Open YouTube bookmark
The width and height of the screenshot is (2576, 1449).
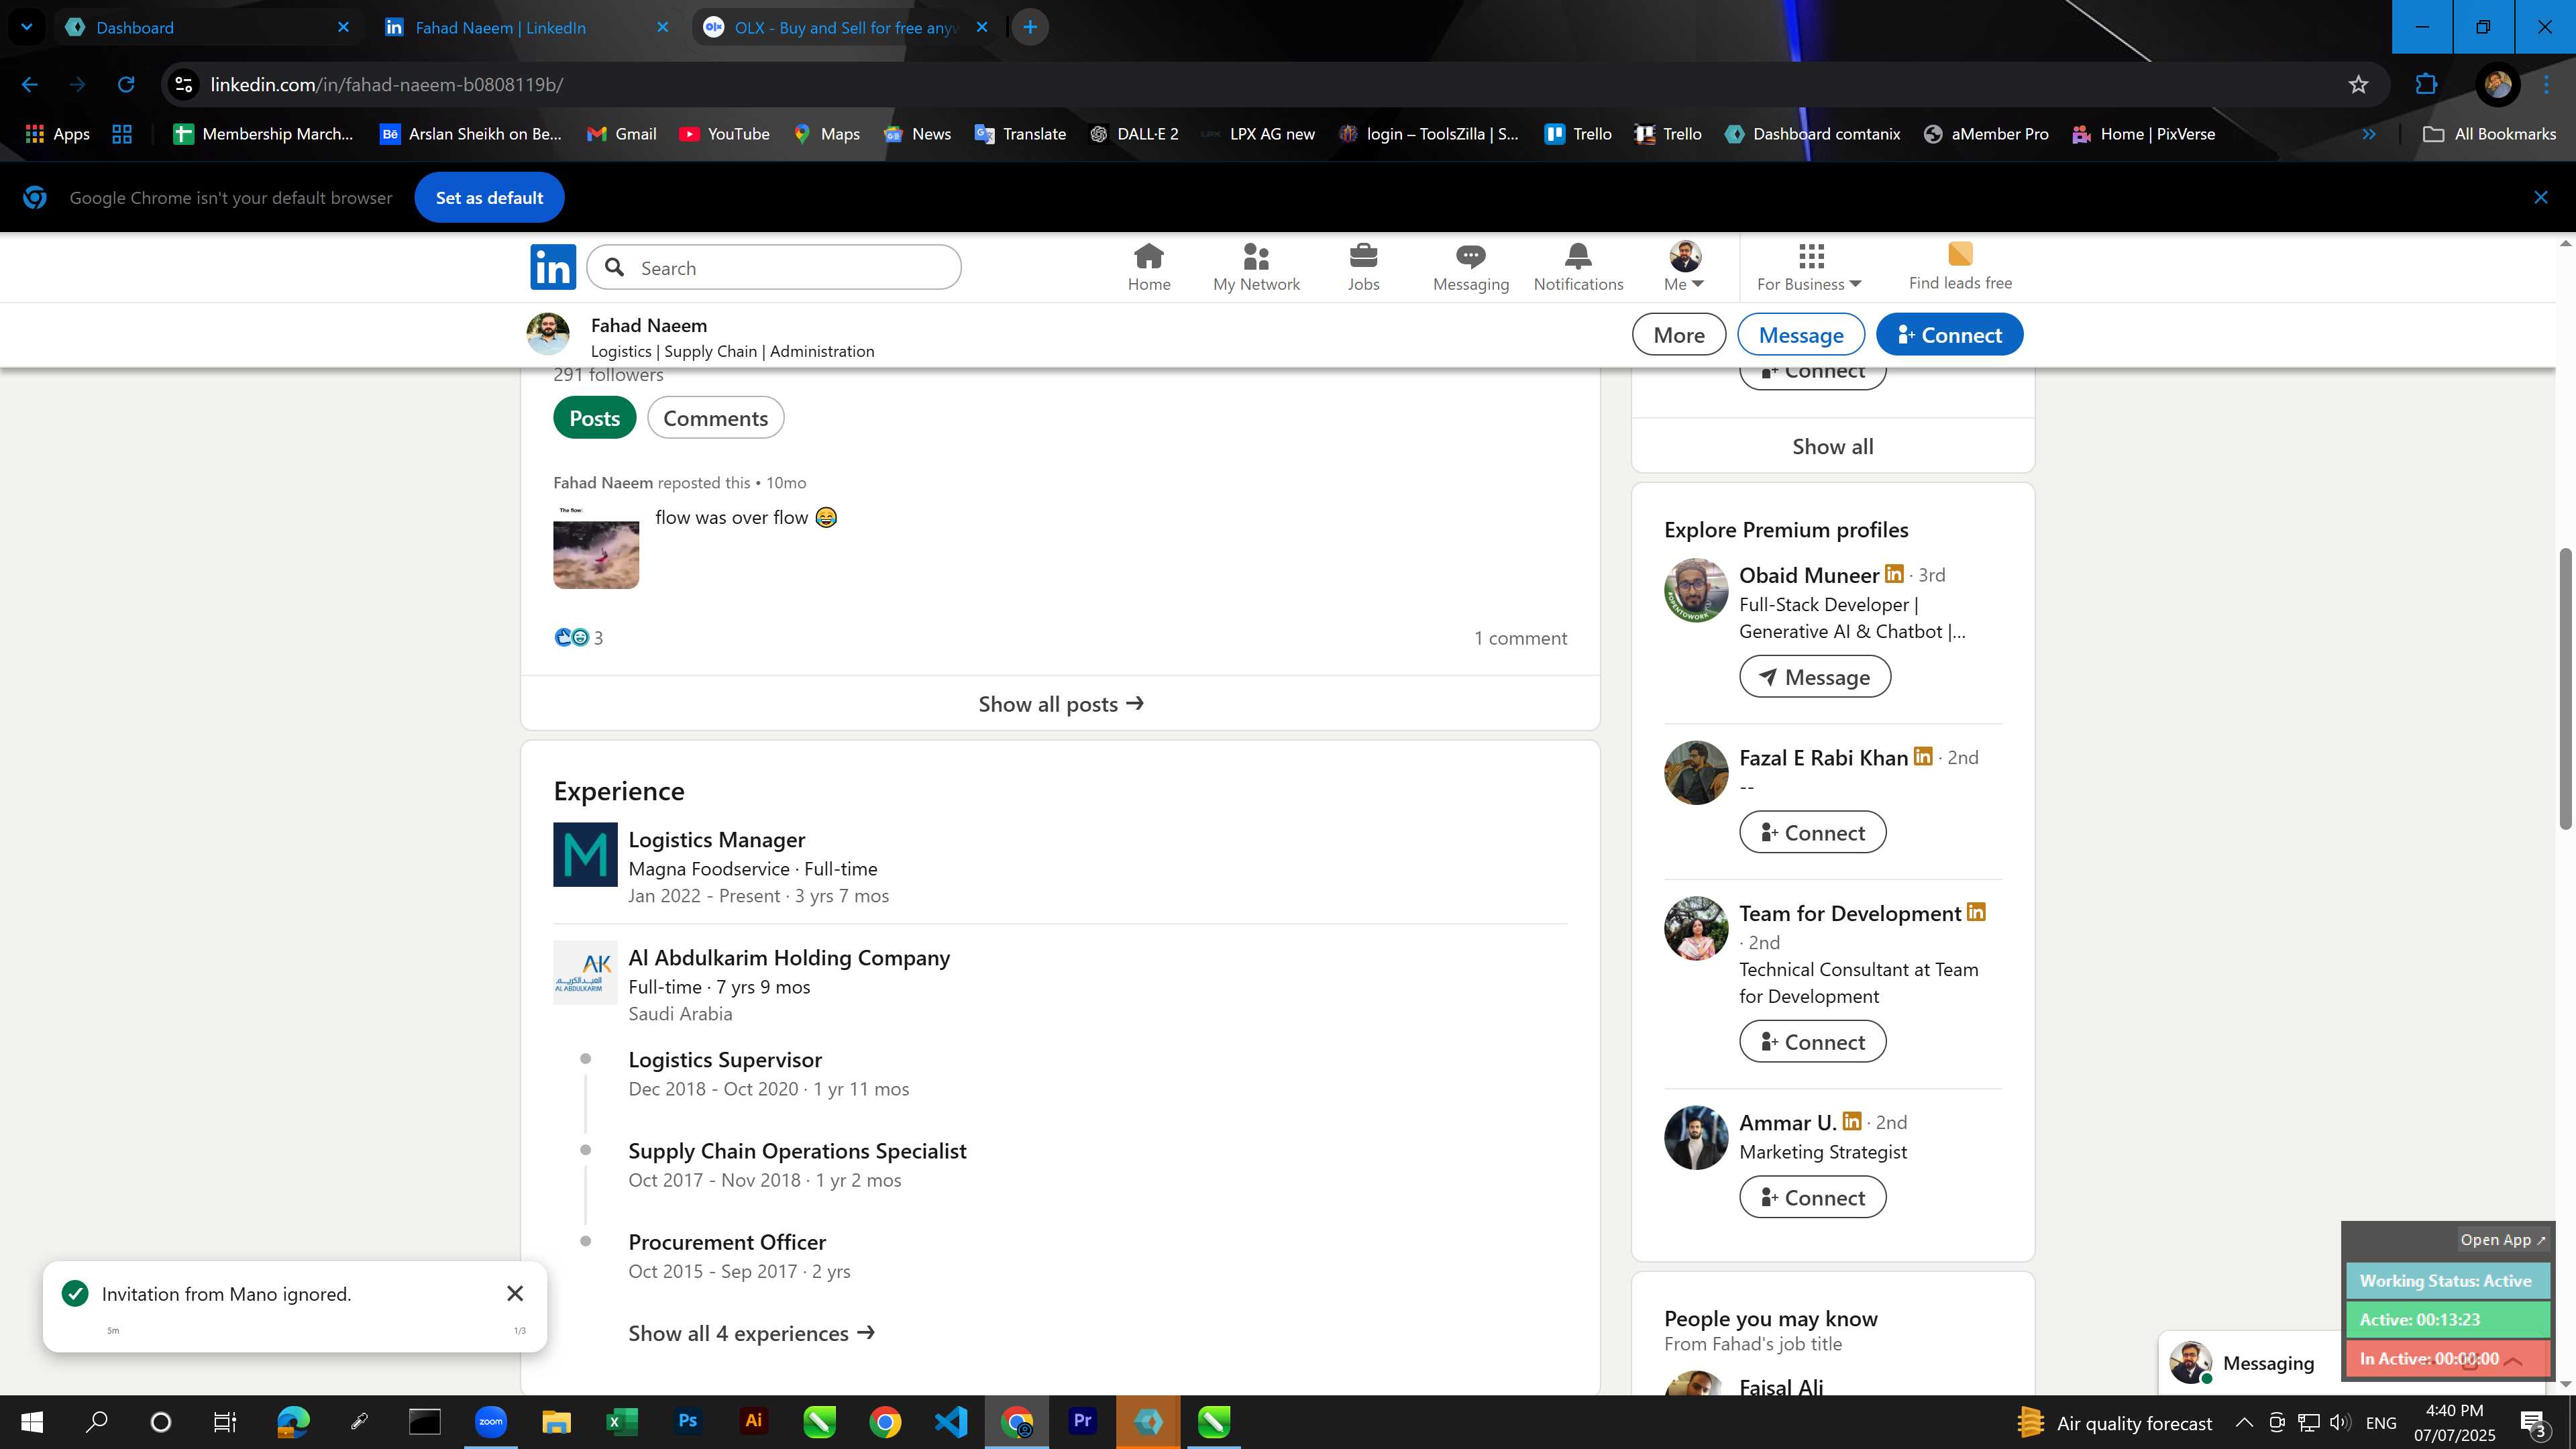[724, 134]
